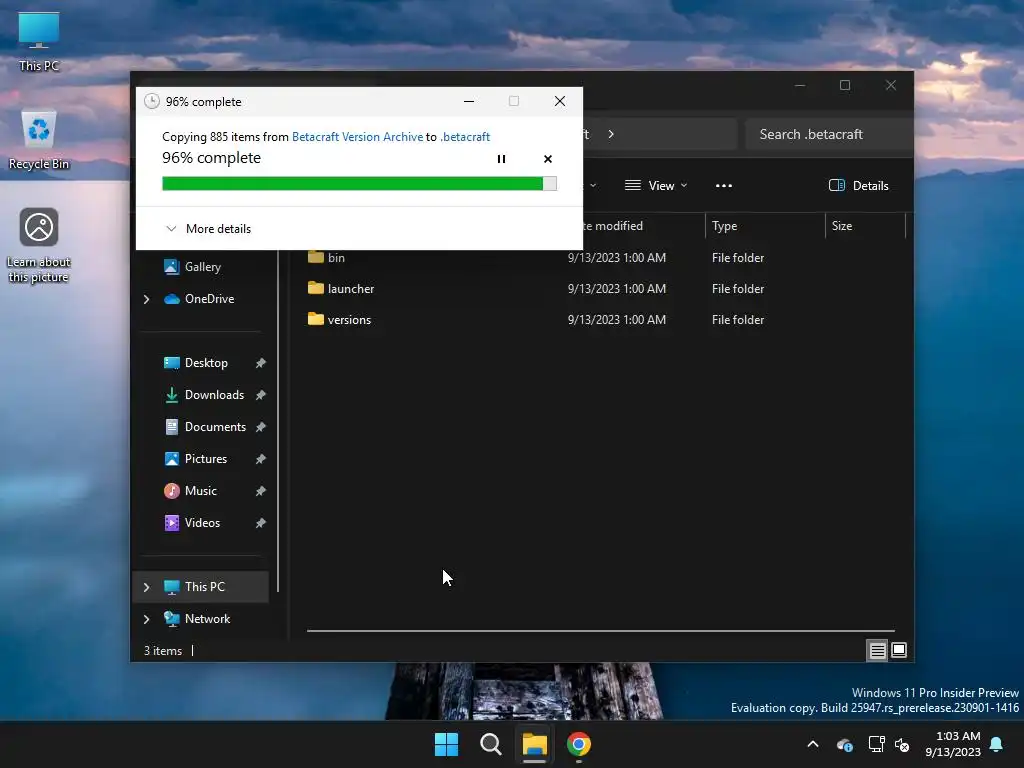Cancel the copy with the small X
The height and width of the screenshot is (768, 1024).
[547, 159]
